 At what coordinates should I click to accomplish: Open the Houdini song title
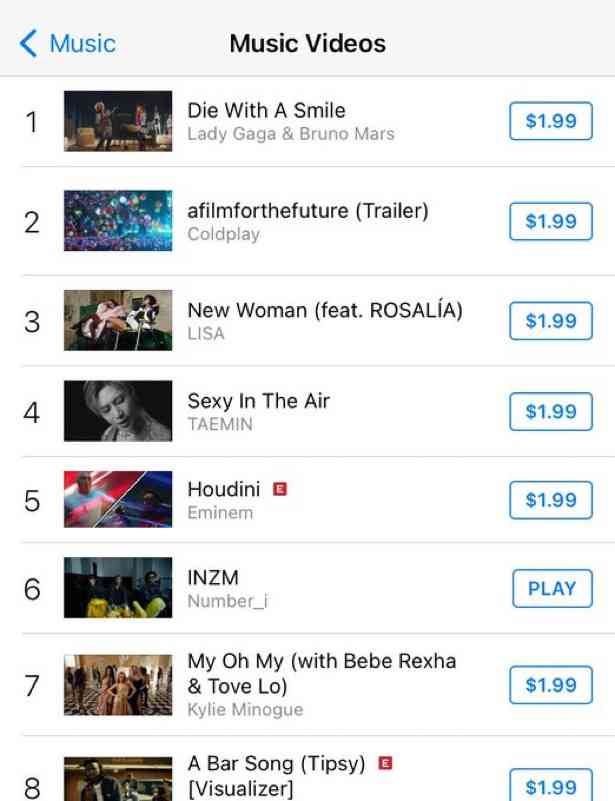[x=224, y=489]
